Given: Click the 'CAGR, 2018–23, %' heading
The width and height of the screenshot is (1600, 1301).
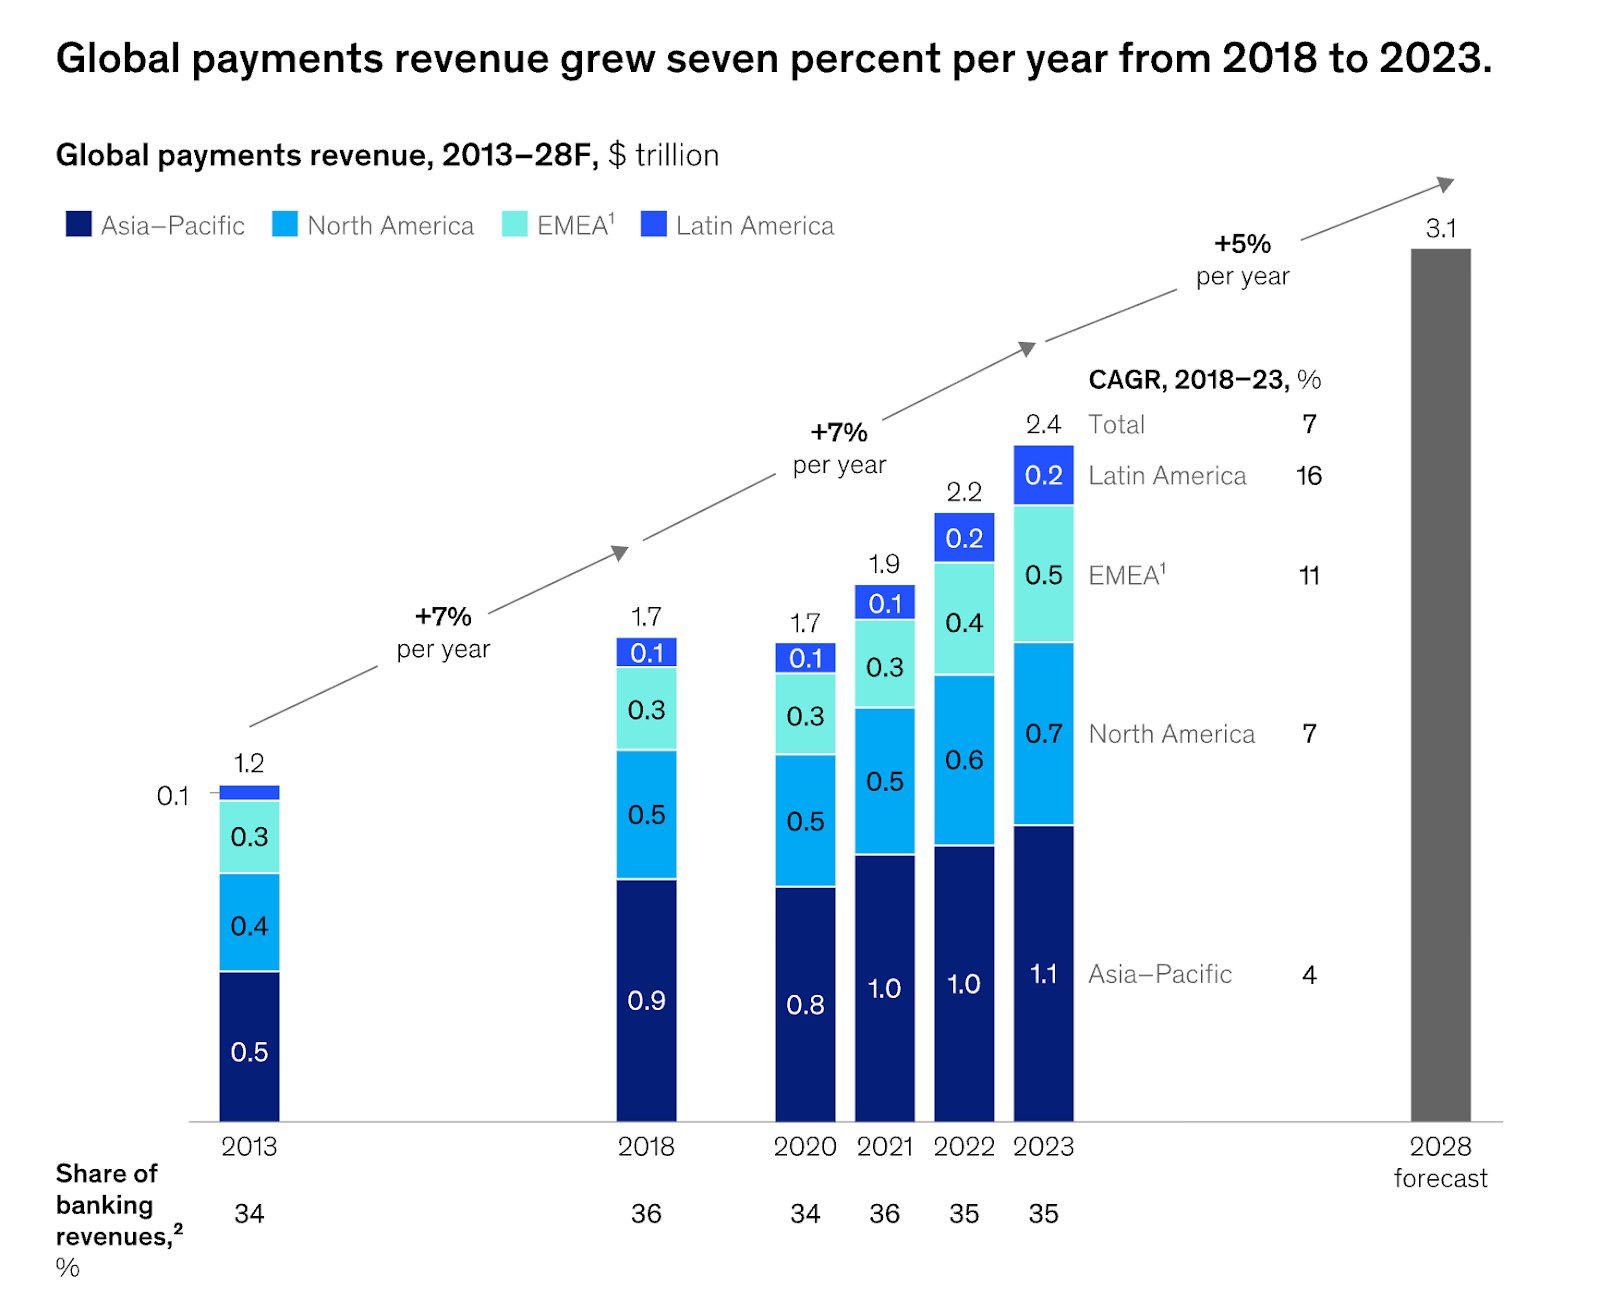Looking at the screenshot, I should coord(1204,380).
